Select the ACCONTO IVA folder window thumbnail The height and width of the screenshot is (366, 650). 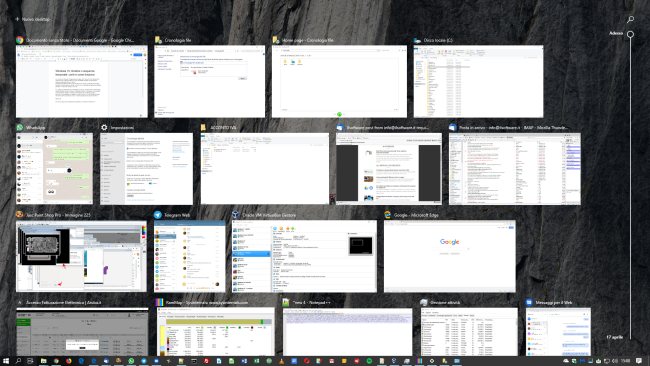pos(265,169)
